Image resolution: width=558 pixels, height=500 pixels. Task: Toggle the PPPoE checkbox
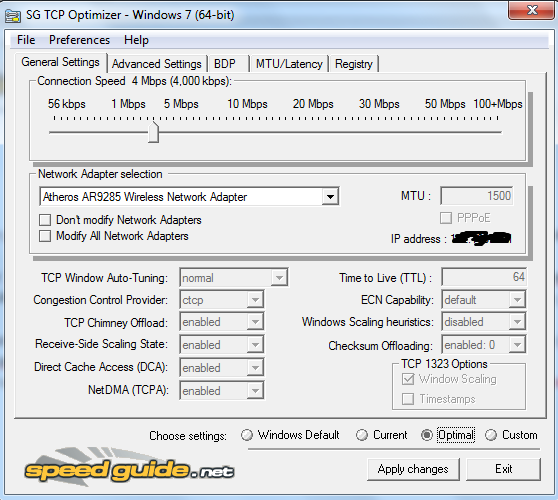446,218
